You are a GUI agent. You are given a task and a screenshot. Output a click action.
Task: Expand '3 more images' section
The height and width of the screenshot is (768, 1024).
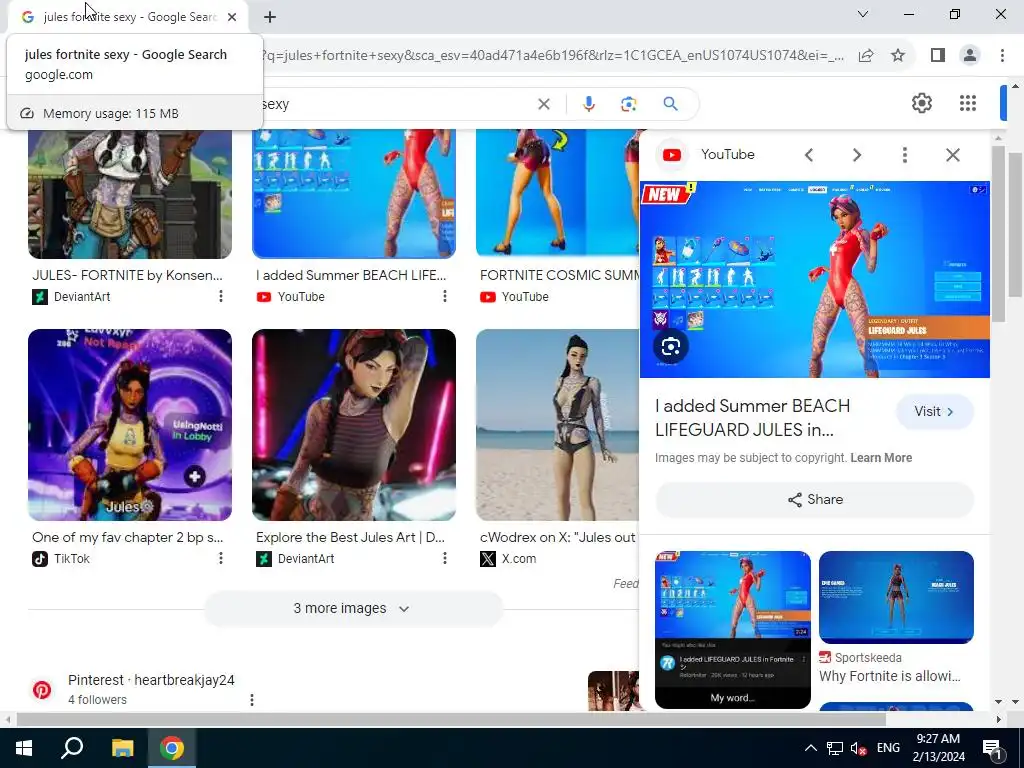tap(353, 609)
